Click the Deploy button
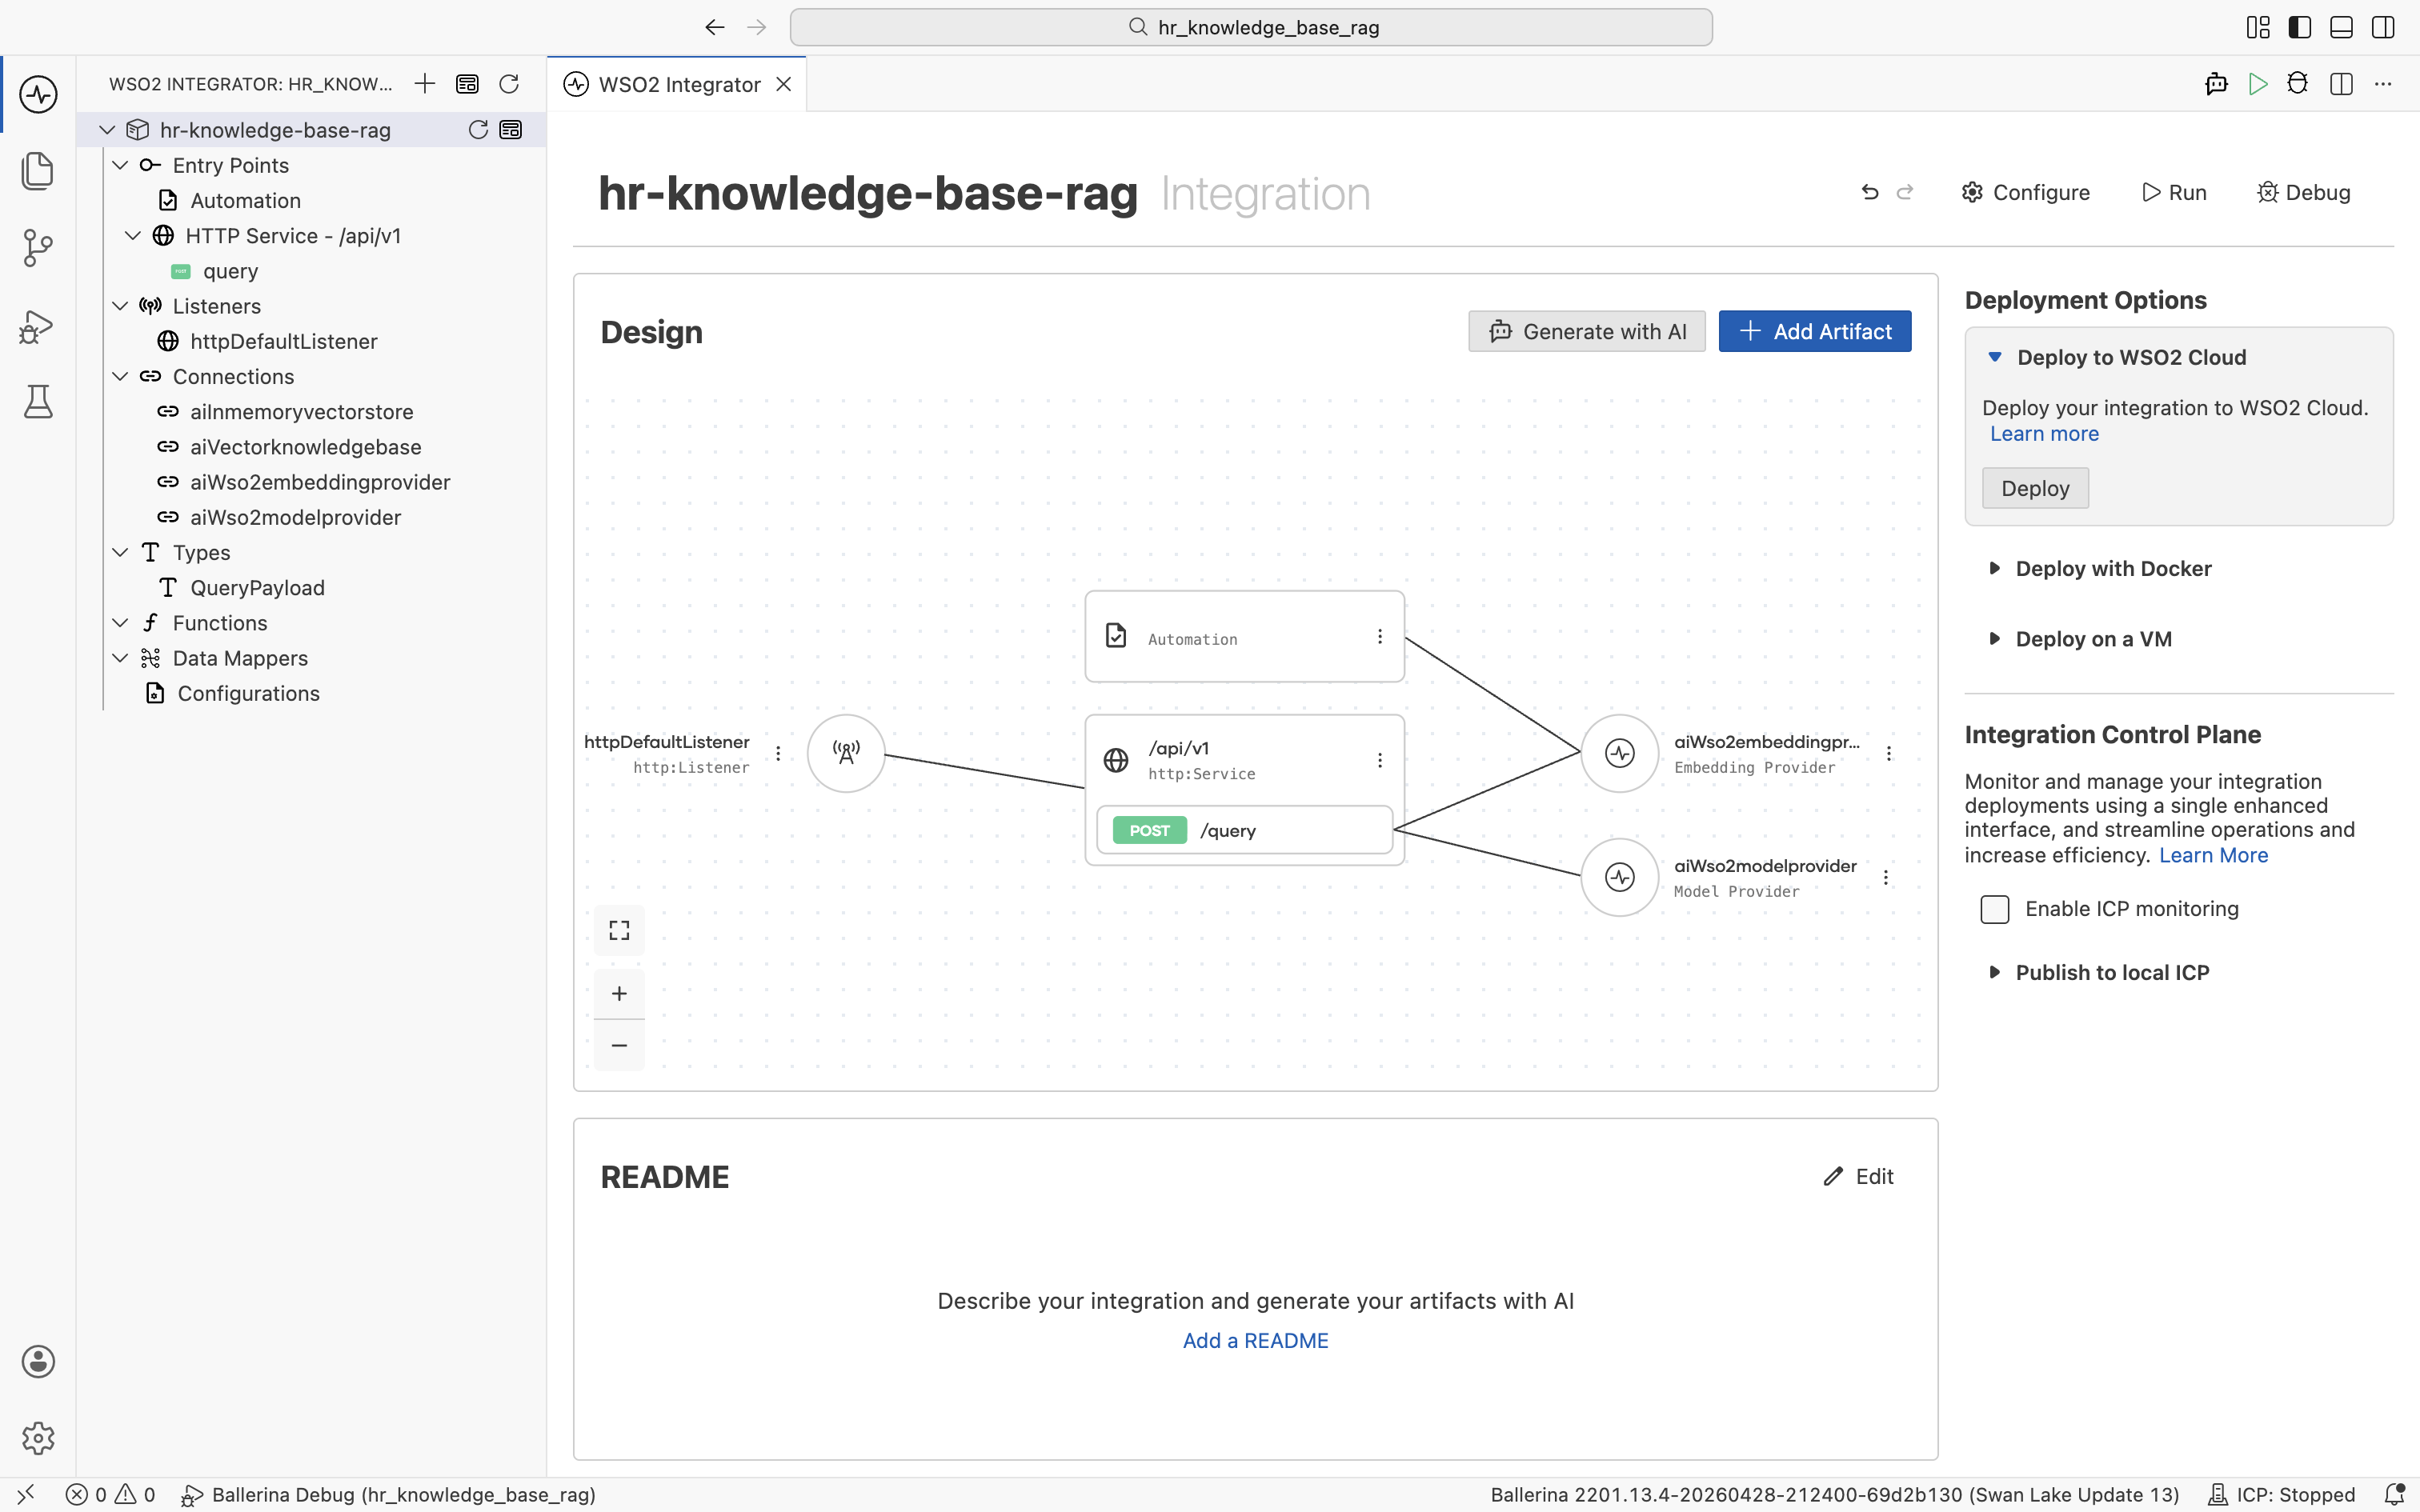Screen dimensions: 2420x1512 pos(2035,488)
